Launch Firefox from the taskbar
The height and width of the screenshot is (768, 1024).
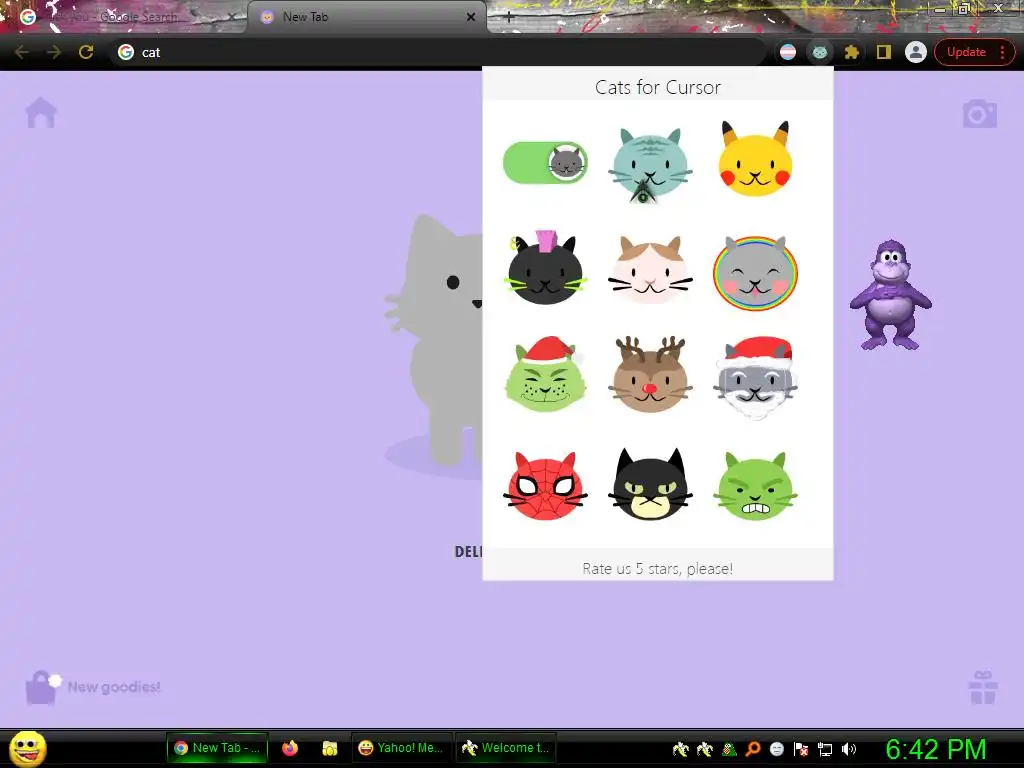(x=289, y=748)
